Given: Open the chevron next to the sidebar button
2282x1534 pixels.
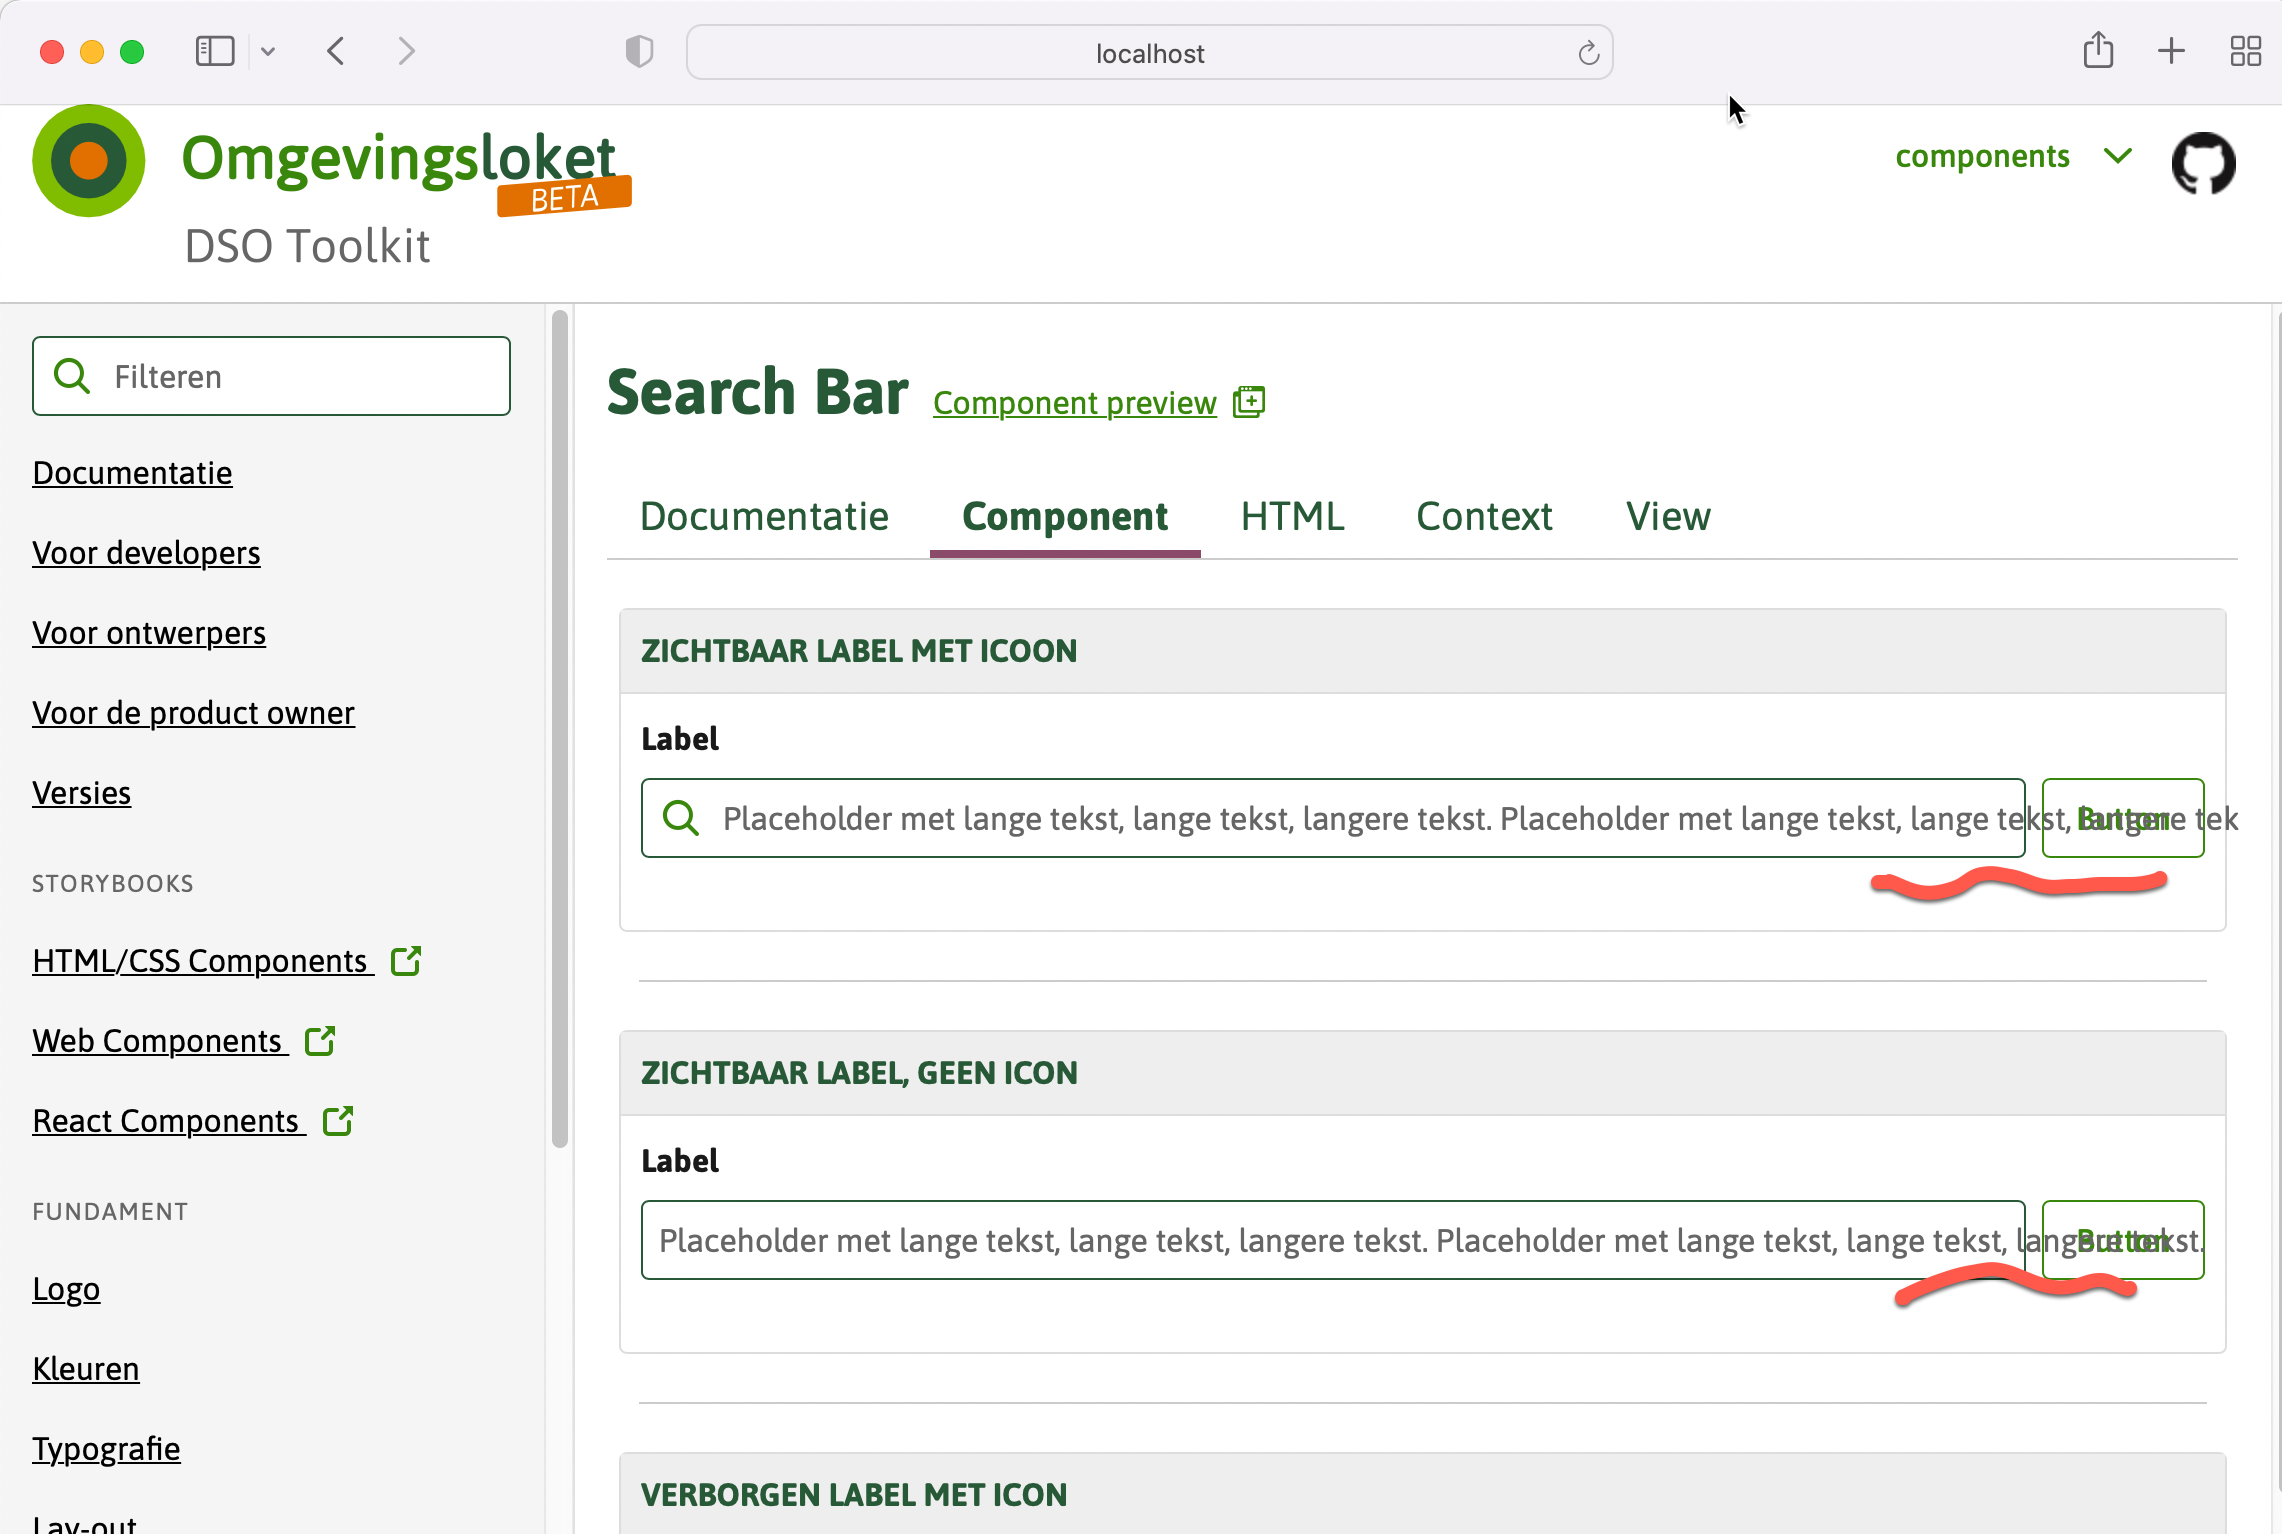Looking at the screenshot, I should (266, 50).
